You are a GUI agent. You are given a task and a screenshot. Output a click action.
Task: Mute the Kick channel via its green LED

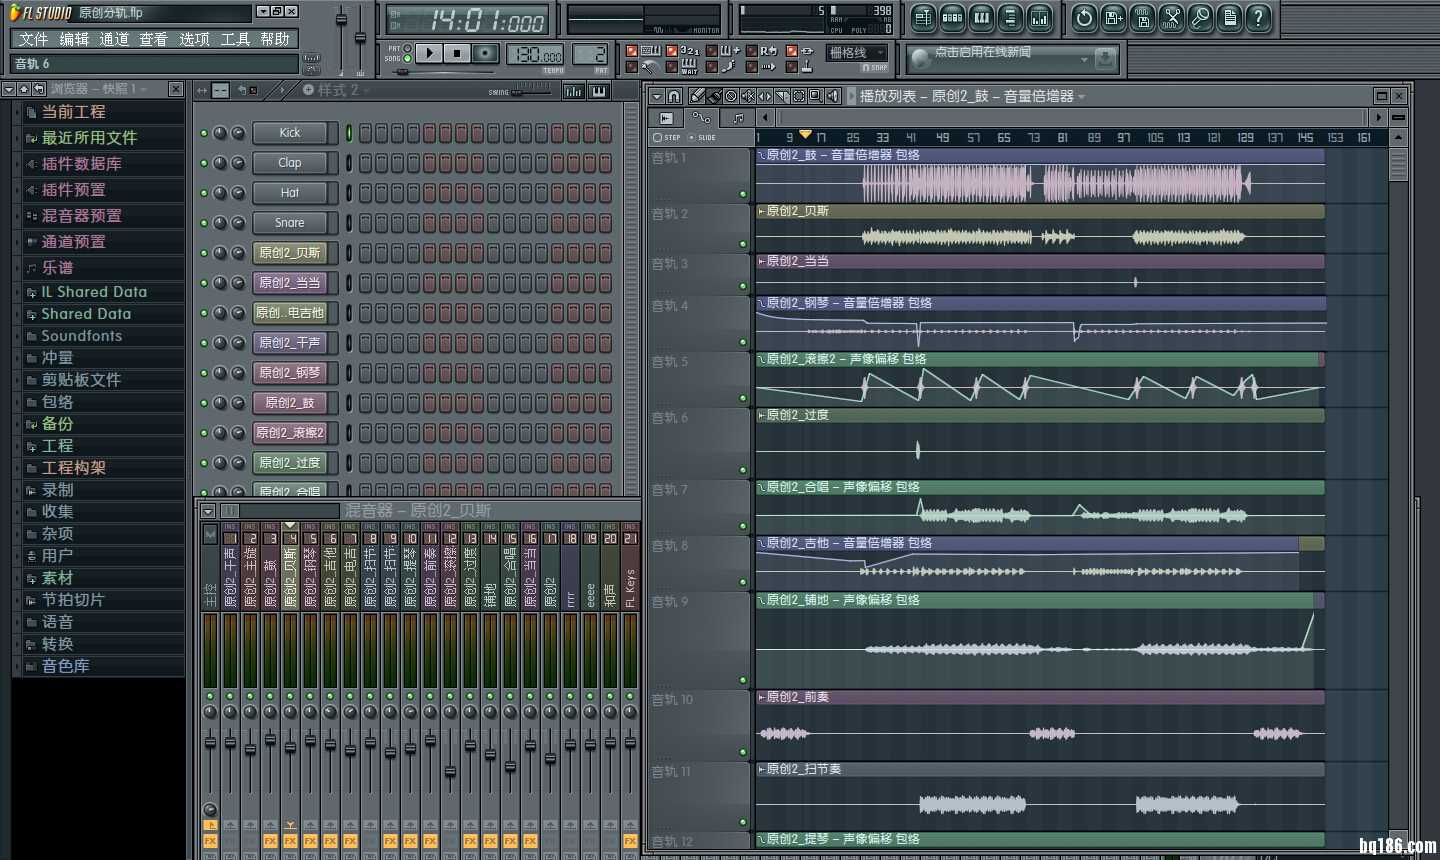coord(204,133)
